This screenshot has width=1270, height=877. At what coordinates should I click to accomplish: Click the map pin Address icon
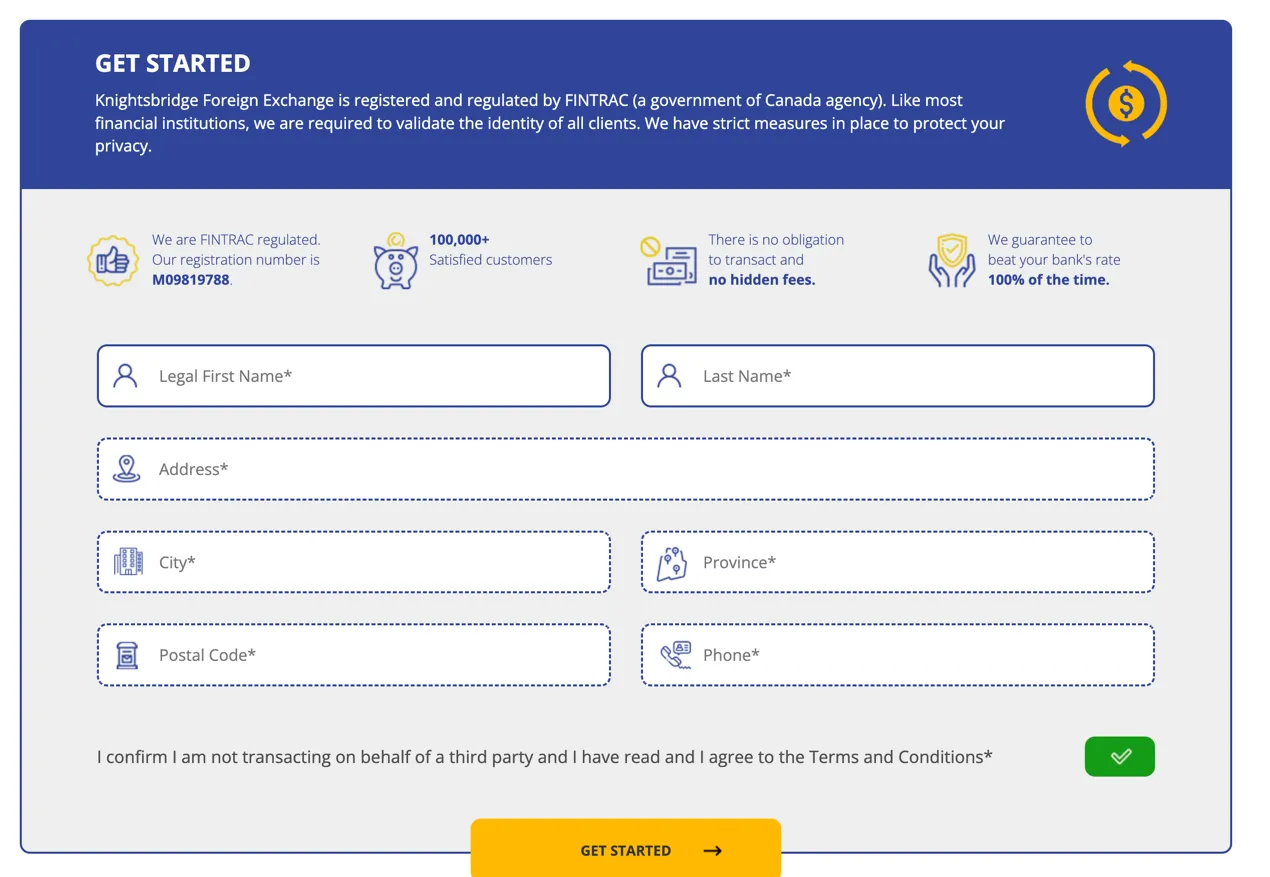click(x=126, y=469)
